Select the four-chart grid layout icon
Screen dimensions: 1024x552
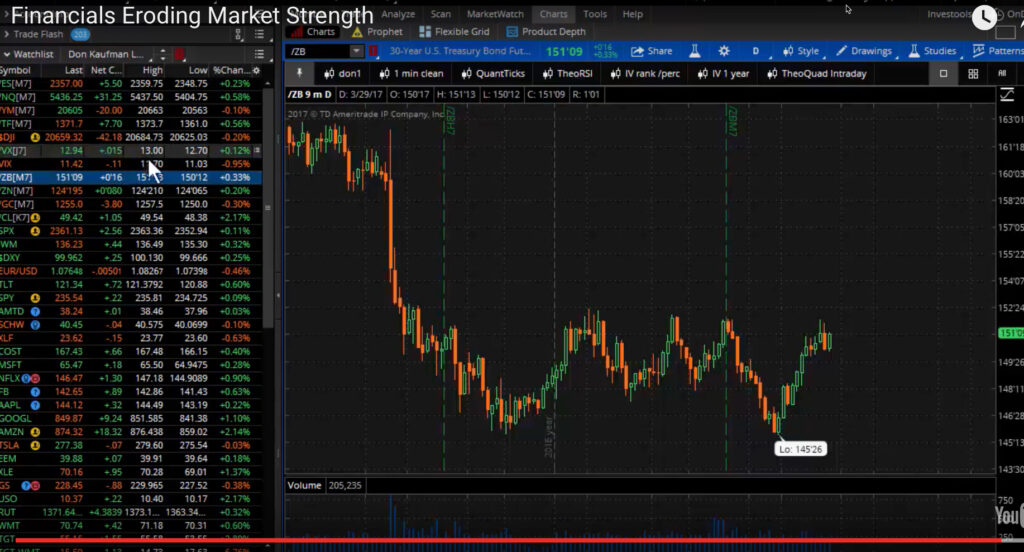972,73
